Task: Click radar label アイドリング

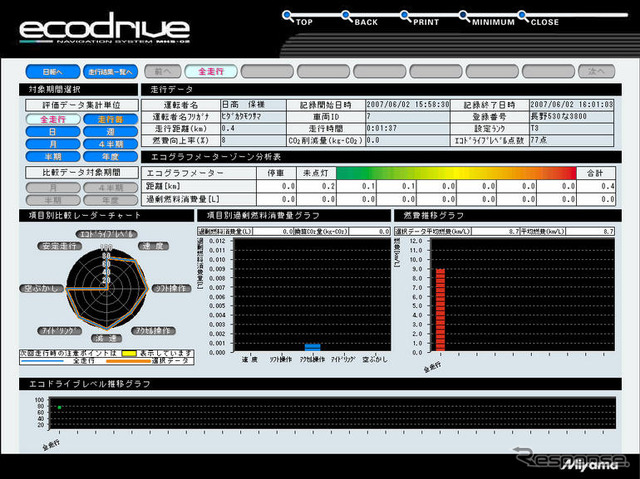Action: tap(60, 330)
